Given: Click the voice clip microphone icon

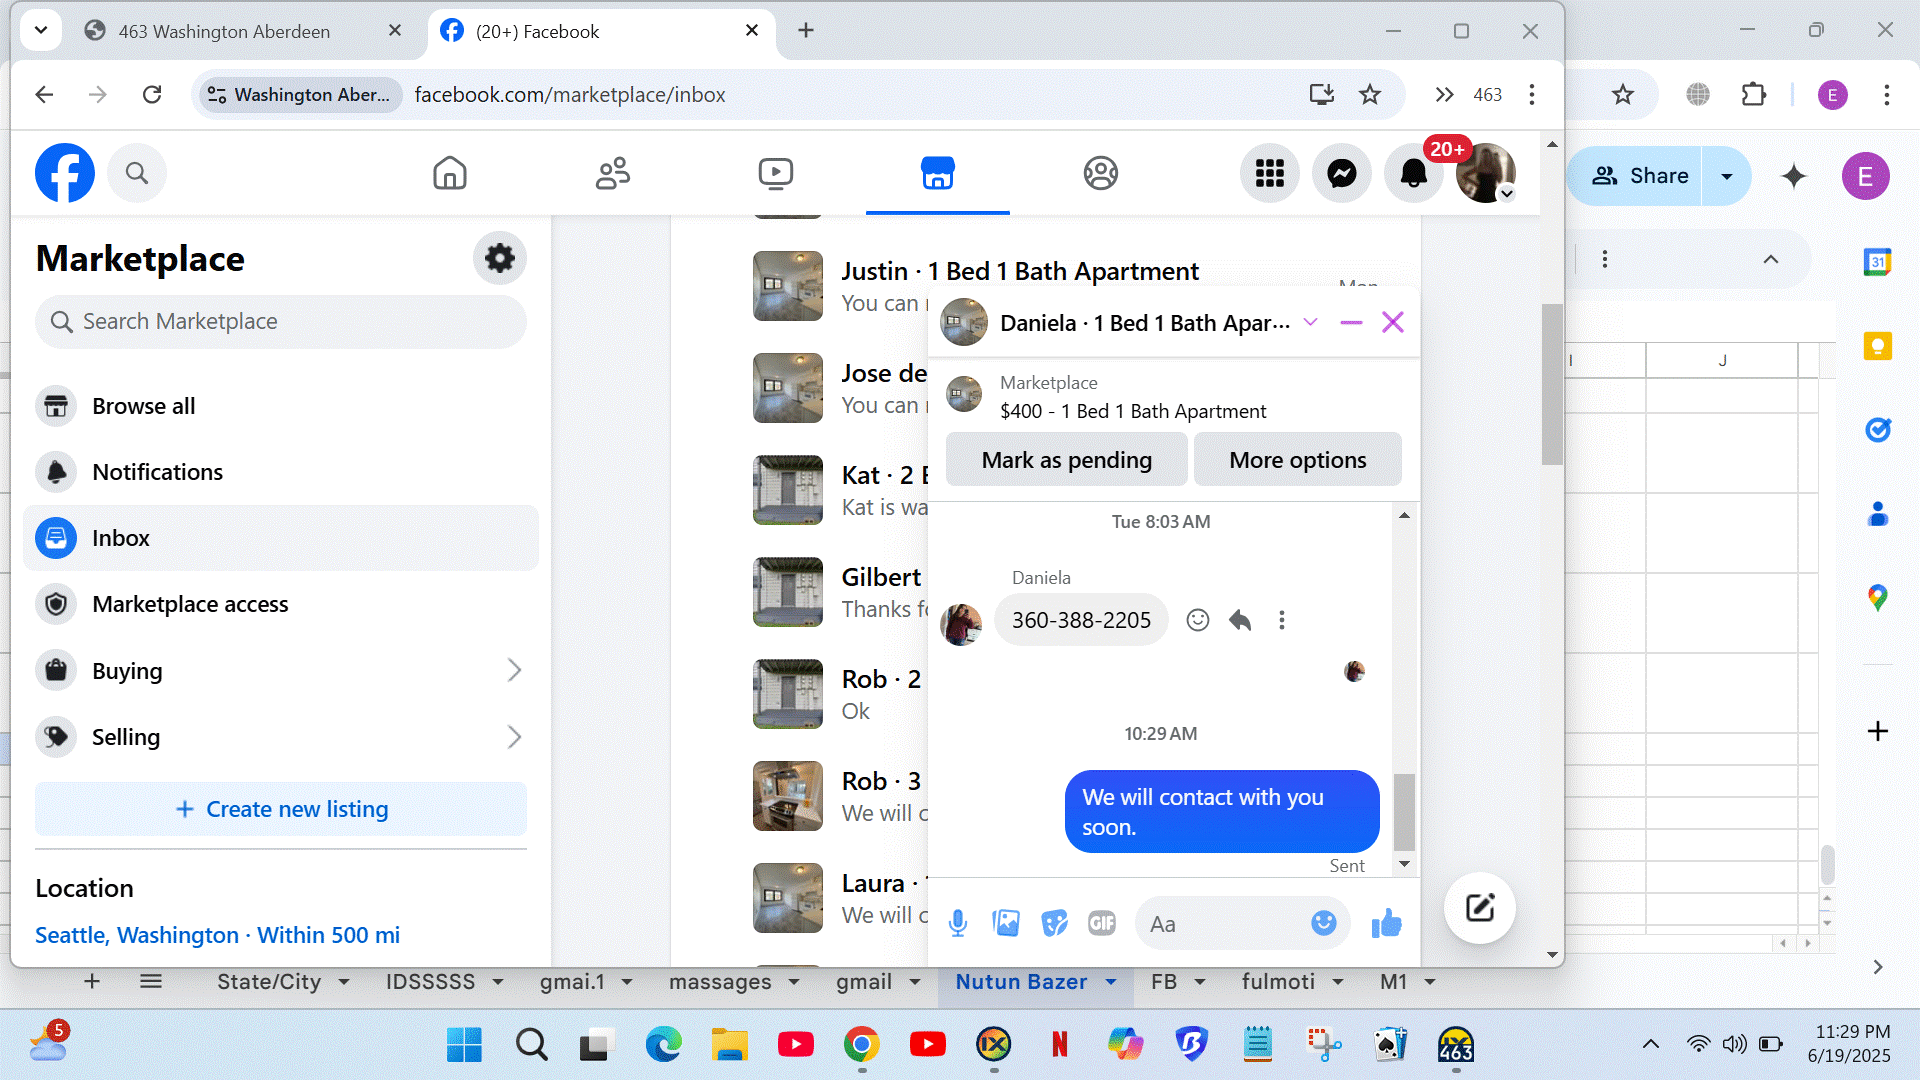Looking at the screenshot, I should pos(957,923).
